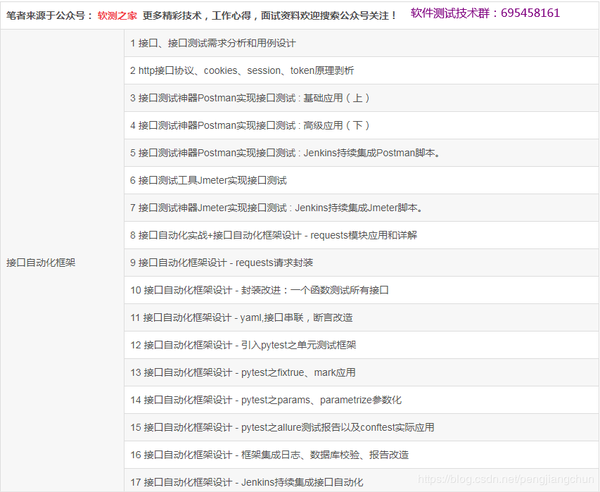Select row 12 引入pytest之单元测试框架
This screenshot has height=492, width=600.
point(362,345)
